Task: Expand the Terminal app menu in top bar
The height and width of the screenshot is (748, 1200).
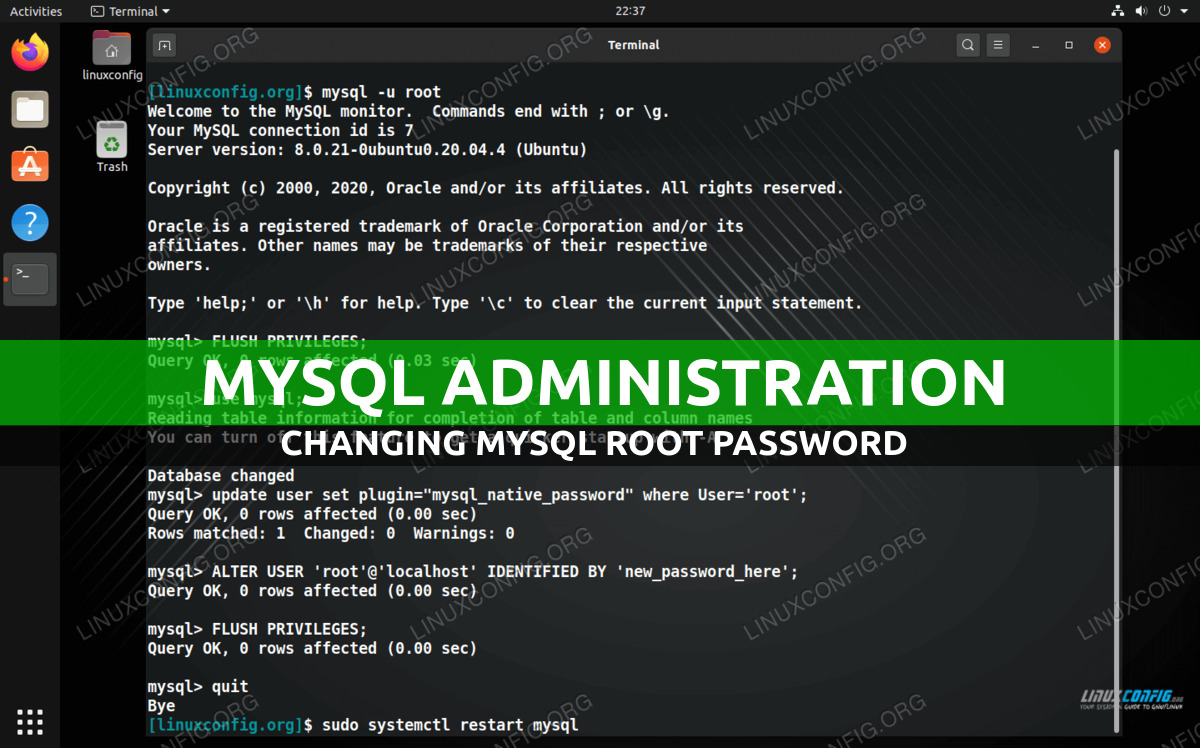Action: tap(130, 11)
